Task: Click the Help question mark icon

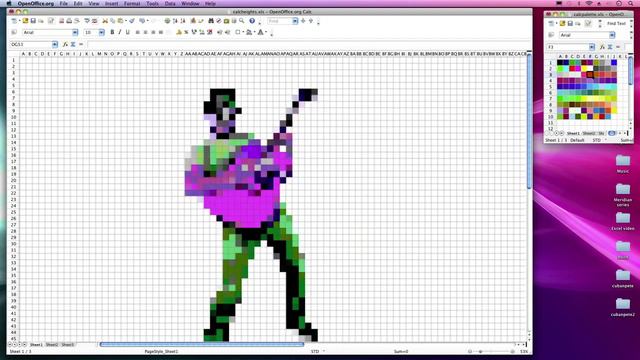Action: point(252,20)
